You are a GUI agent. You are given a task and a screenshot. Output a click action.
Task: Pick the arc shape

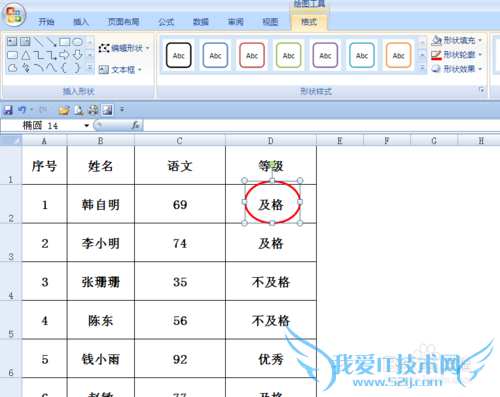pyautogui.click(x=39, y=68)
